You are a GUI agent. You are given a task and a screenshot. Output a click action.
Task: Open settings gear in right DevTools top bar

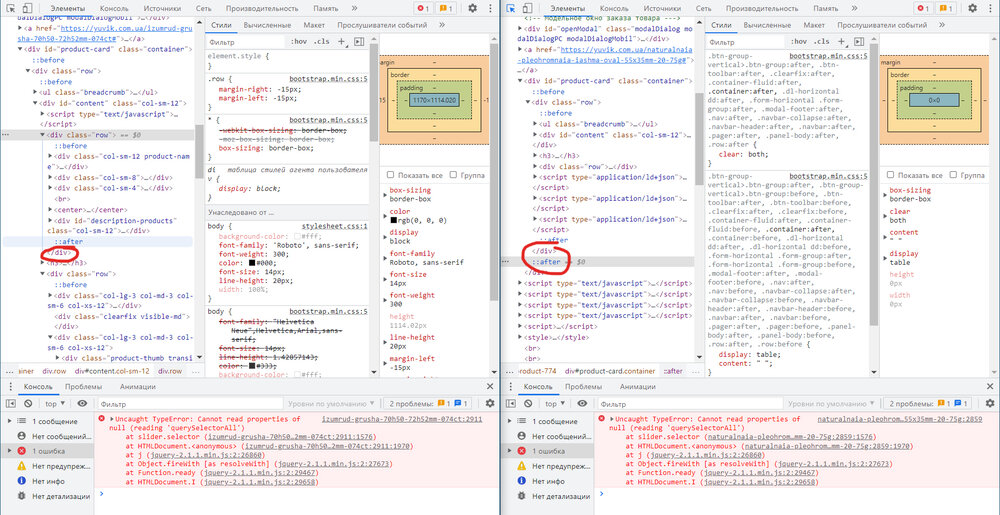click(x=973, y=8)
